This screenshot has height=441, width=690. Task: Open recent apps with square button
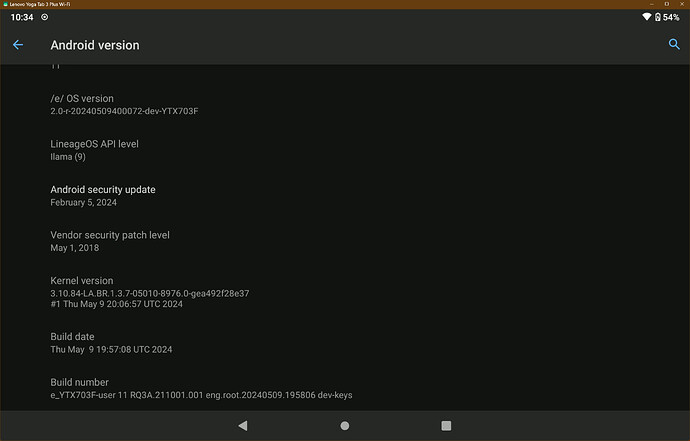[x=446, y=426]
